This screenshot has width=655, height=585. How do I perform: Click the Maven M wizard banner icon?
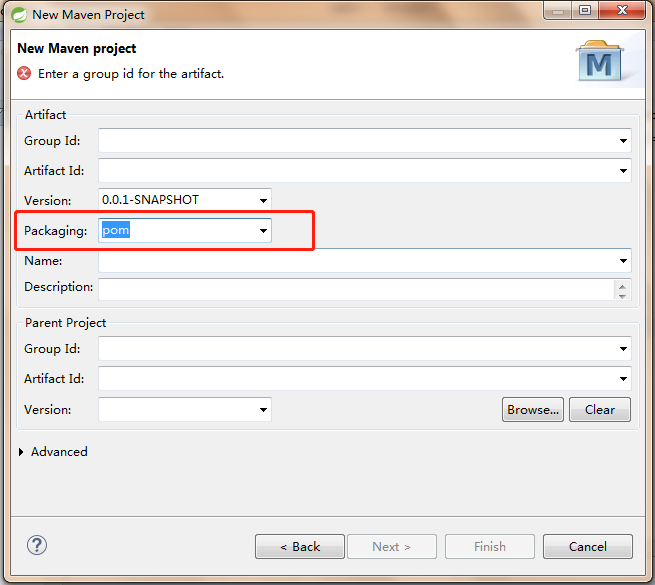click(x=599, y=61)
